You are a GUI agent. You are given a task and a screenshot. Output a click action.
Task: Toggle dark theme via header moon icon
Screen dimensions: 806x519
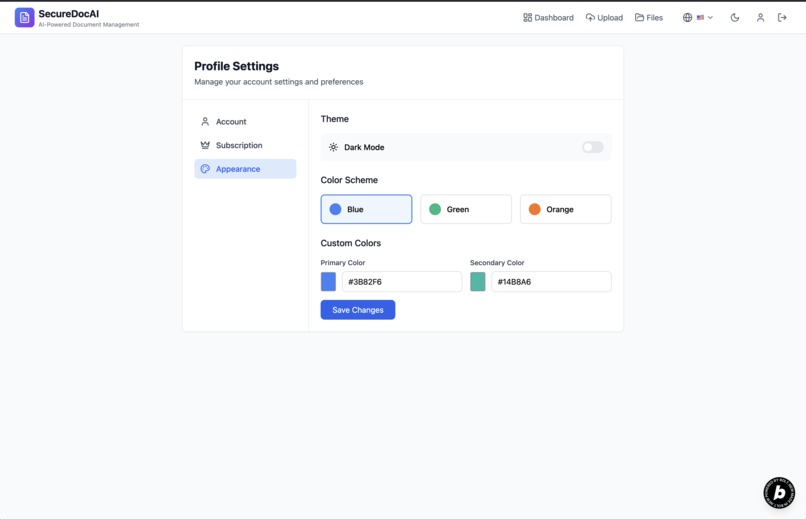coord(735,17)
